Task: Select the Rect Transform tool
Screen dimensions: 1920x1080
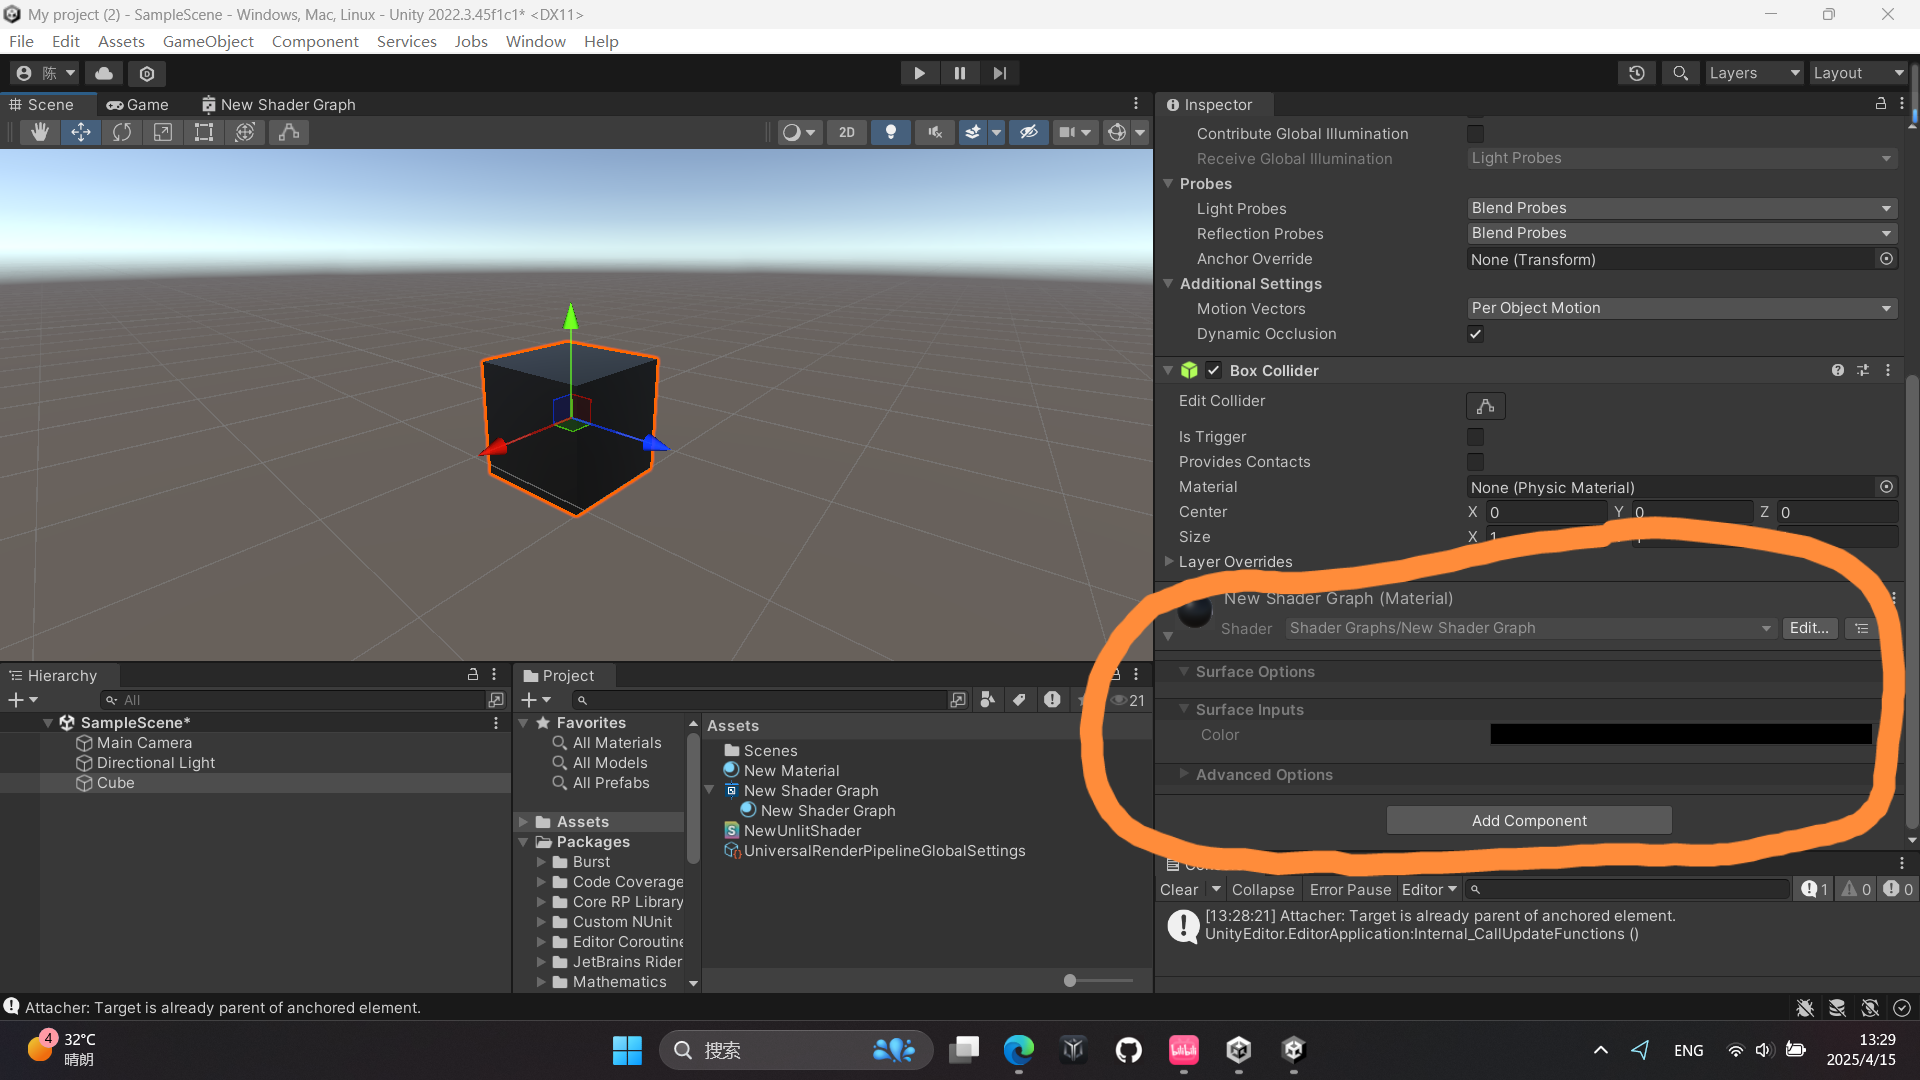Action: pyautogui.click(x=204, y=131)
